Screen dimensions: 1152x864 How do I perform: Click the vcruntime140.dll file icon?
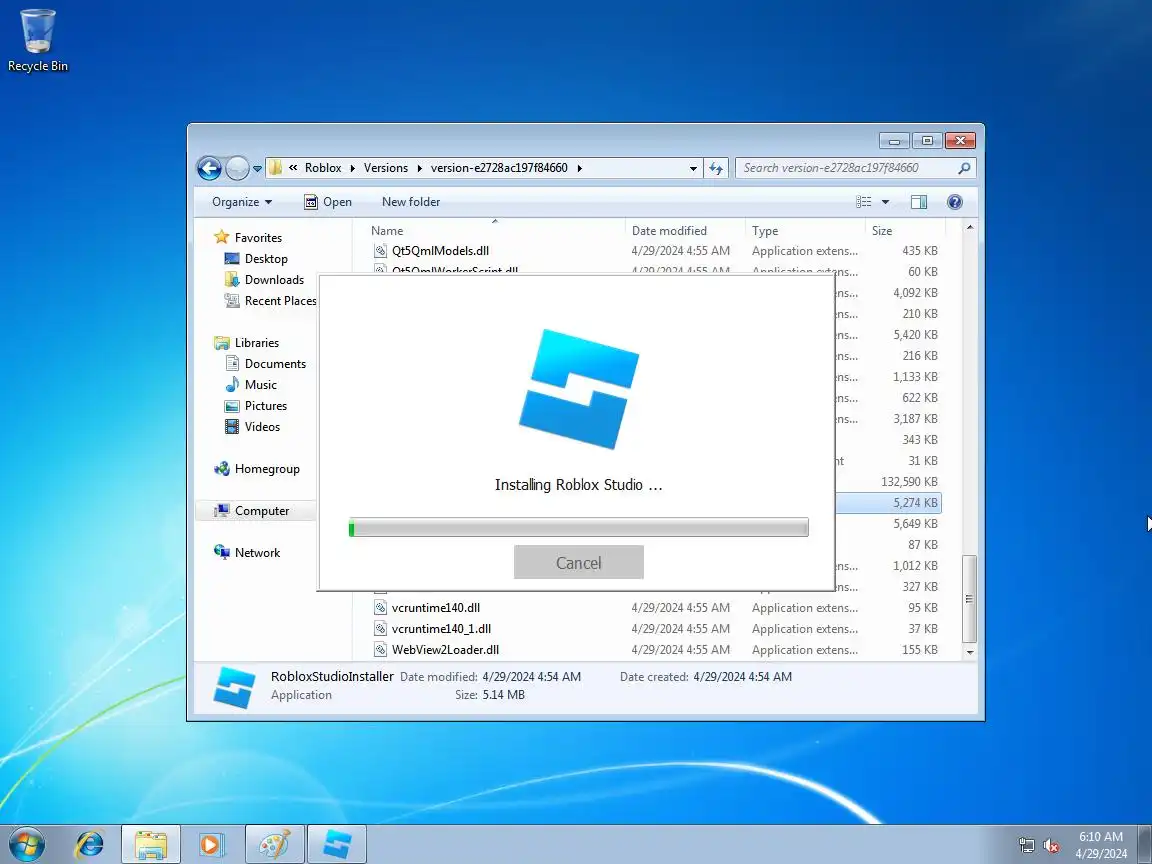pos(380,608)
